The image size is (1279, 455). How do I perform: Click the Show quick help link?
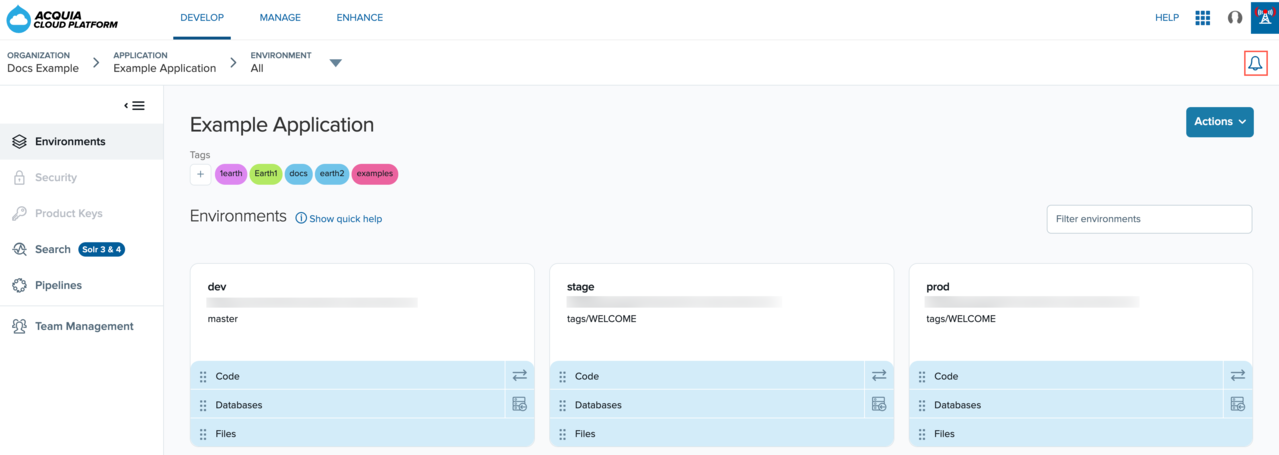tap(345, 219)
